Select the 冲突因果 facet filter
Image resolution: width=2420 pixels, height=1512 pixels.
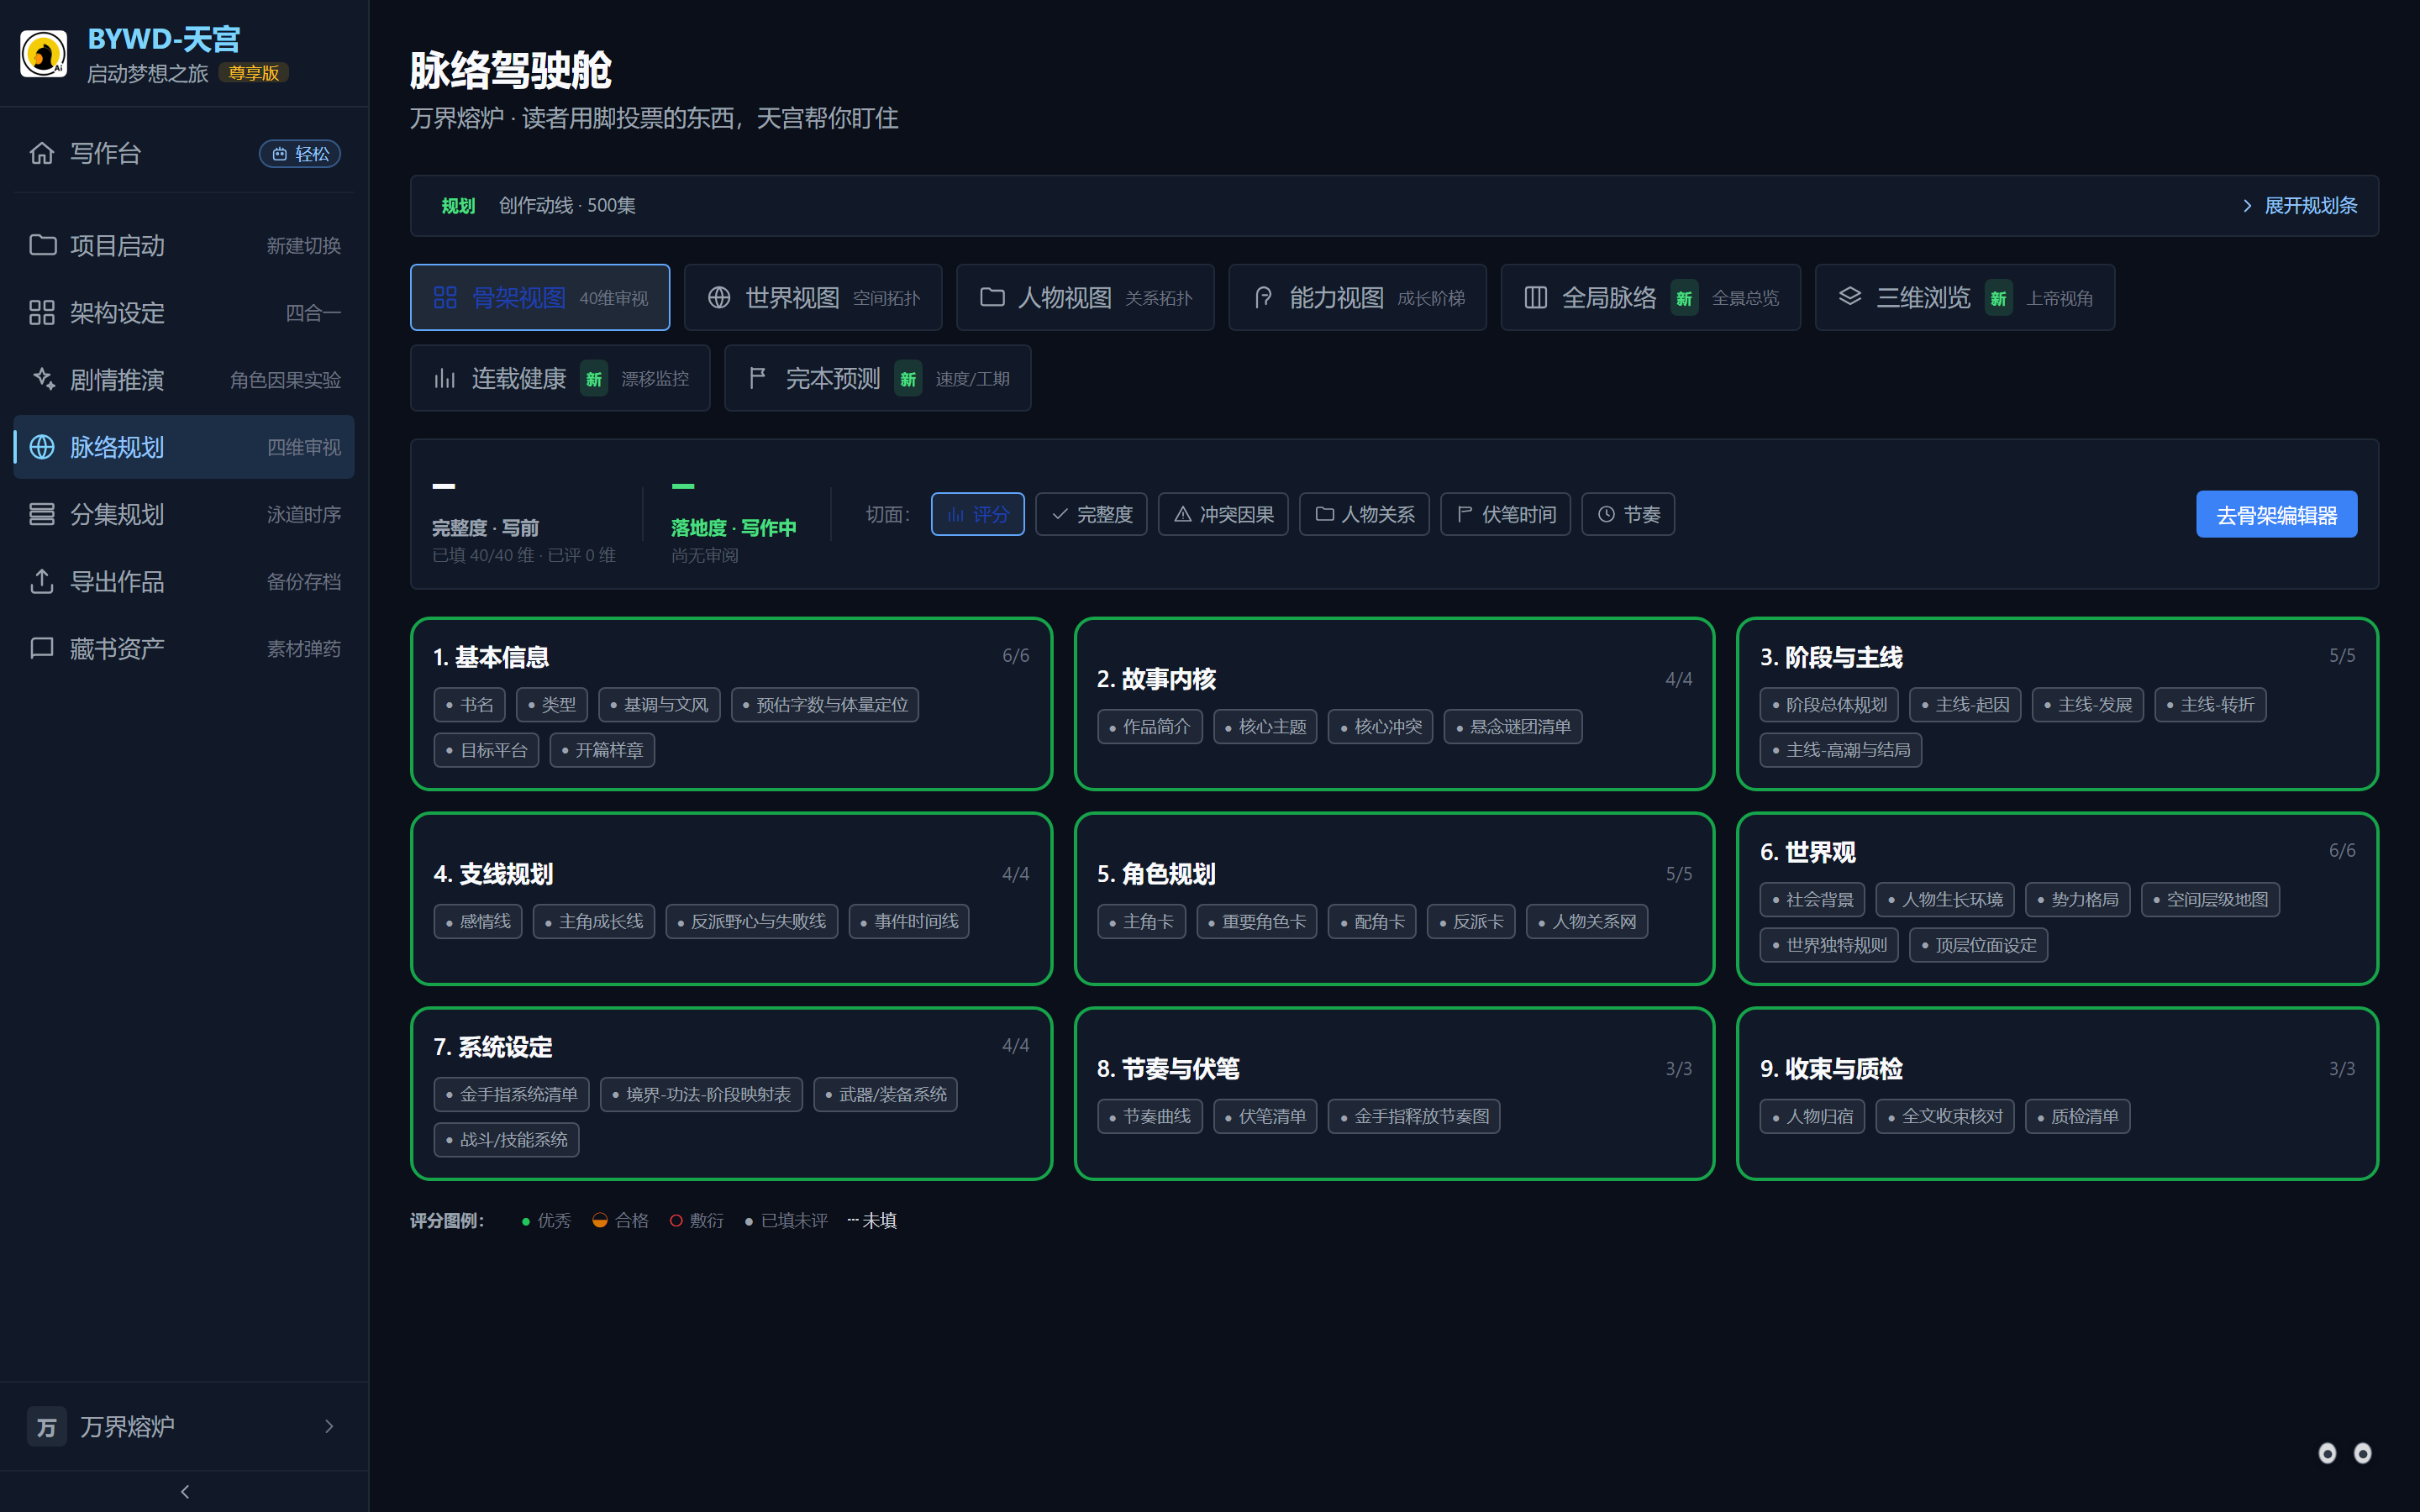click(x=1223, y=514)
